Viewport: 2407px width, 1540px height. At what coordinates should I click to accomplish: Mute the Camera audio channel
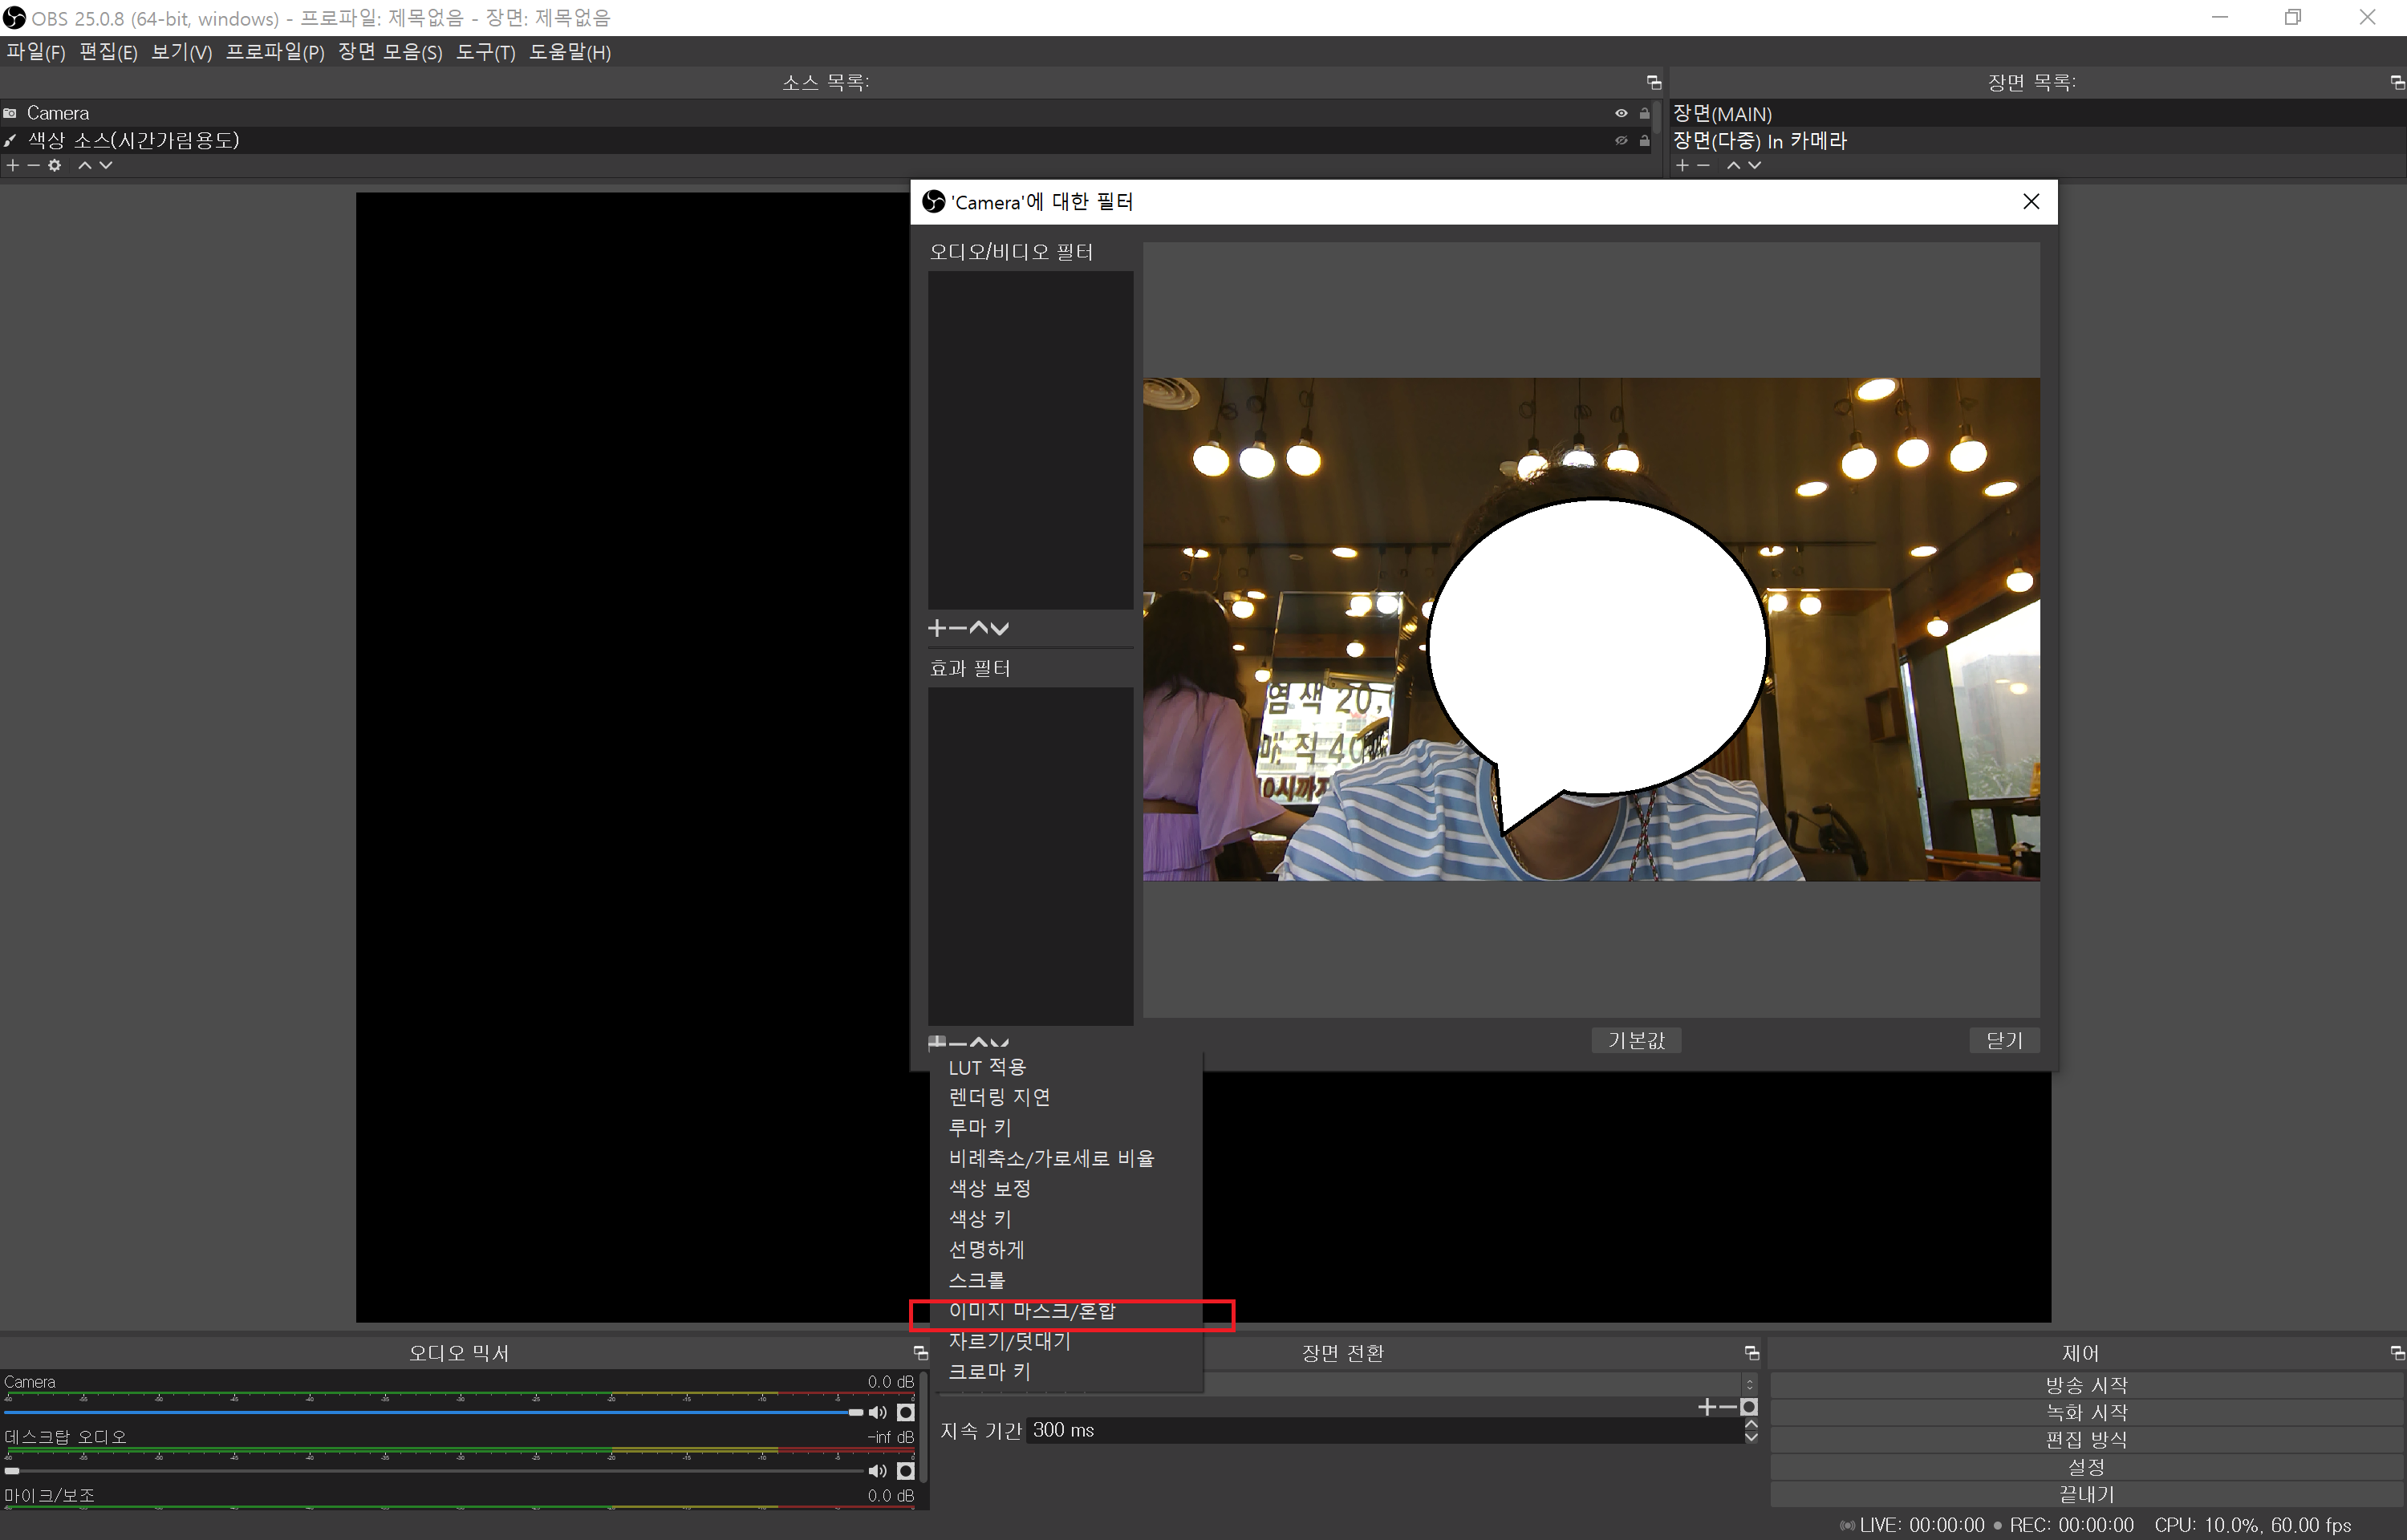point(877,1412)
